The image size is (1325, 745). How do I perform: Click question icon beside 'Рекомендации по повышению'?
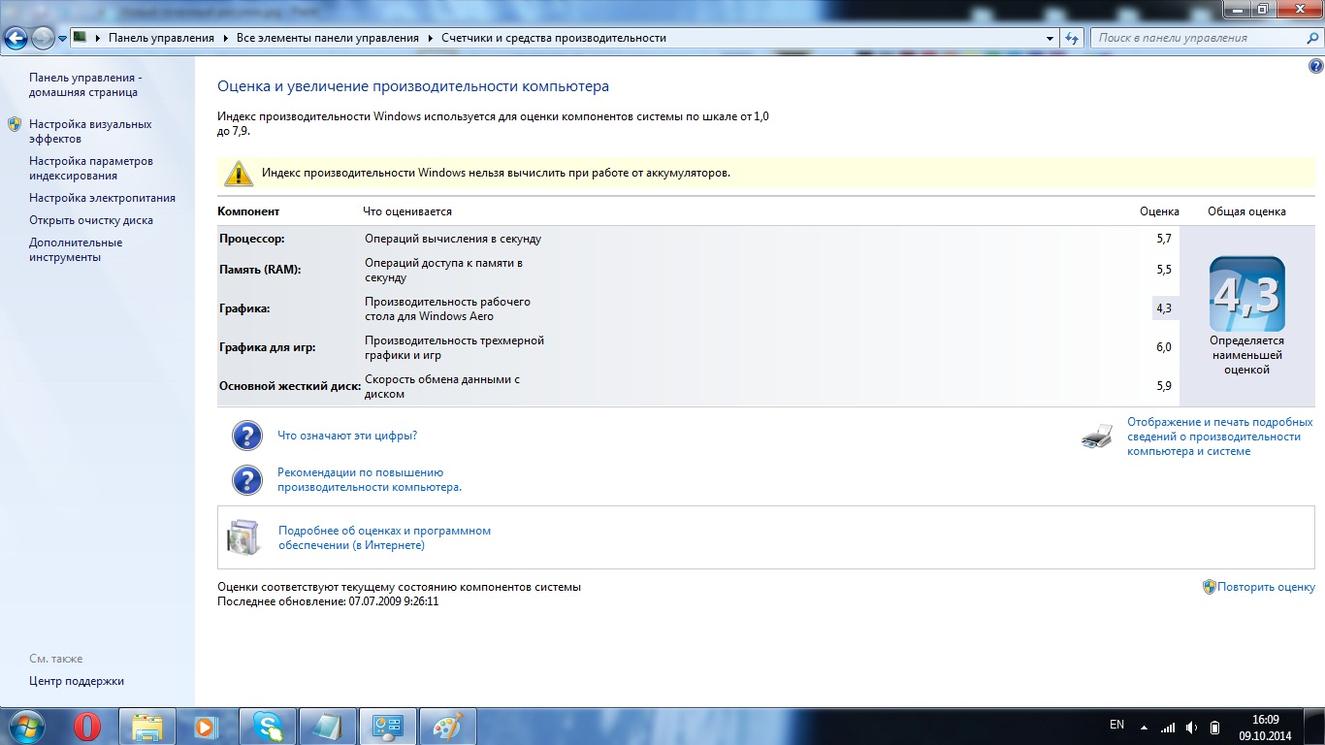pyautogui.click(x=247, y=480)
